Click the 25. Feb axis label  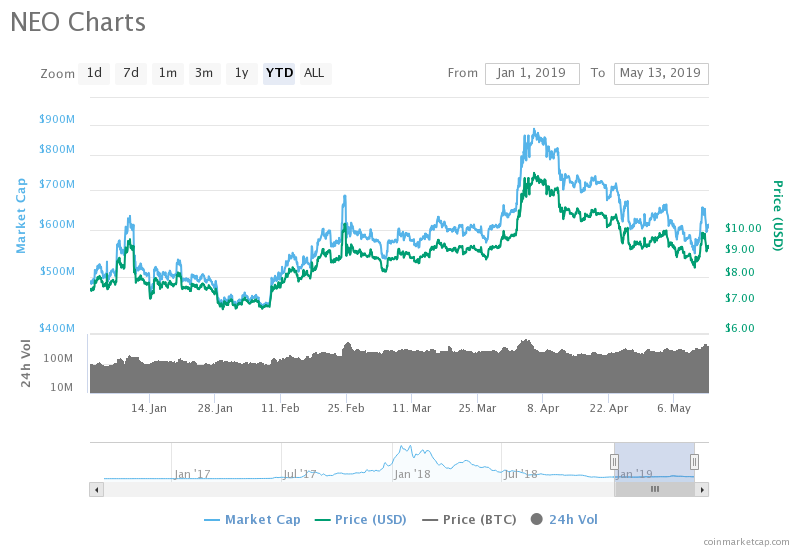pos(346,408)
